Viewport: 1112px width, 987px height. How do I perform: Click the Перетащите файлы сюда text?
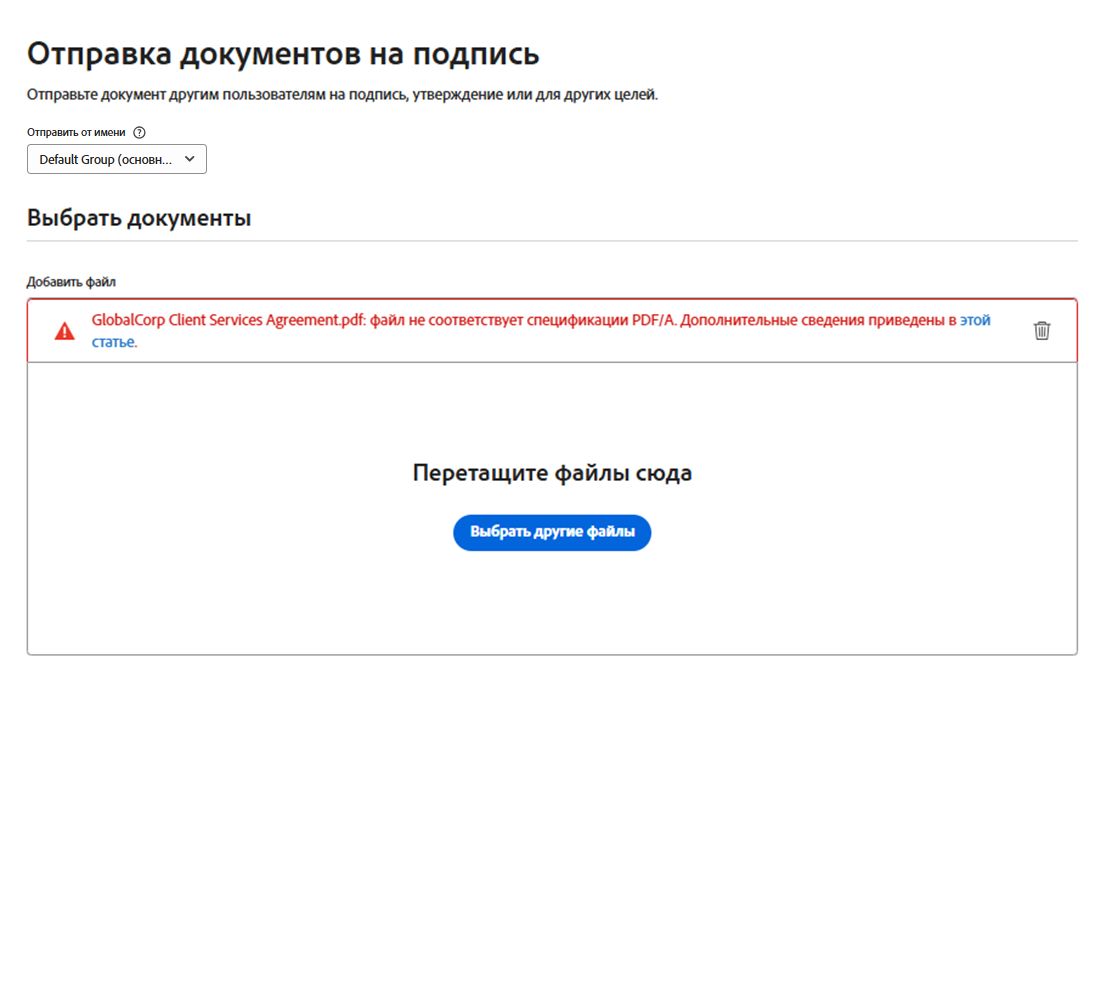[552, 473]
